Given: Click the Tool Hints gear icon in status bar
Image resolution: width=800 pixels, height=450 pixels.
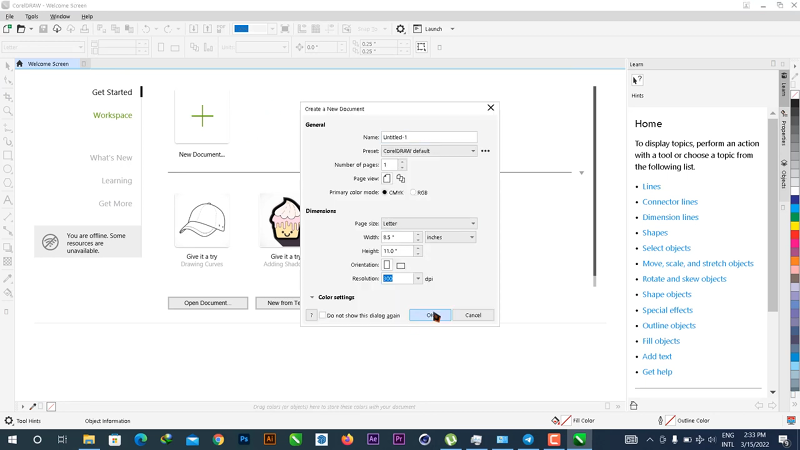Looking at the screenshot, I should [9, 421].
